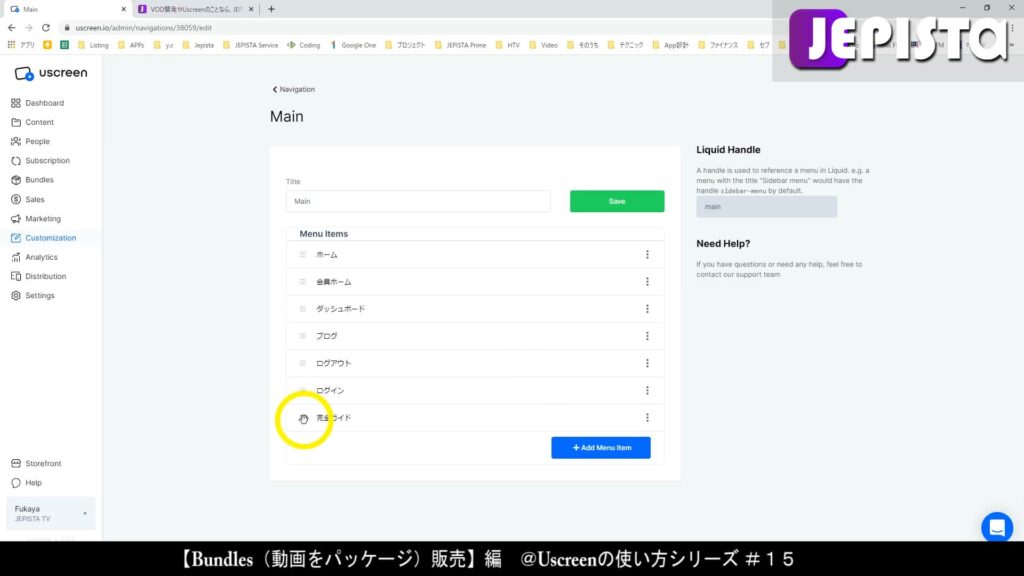The height and width of the screenshot is (576, 1024).
Task: Click the Marketing megaphone icon
Action: coord(16,219)
